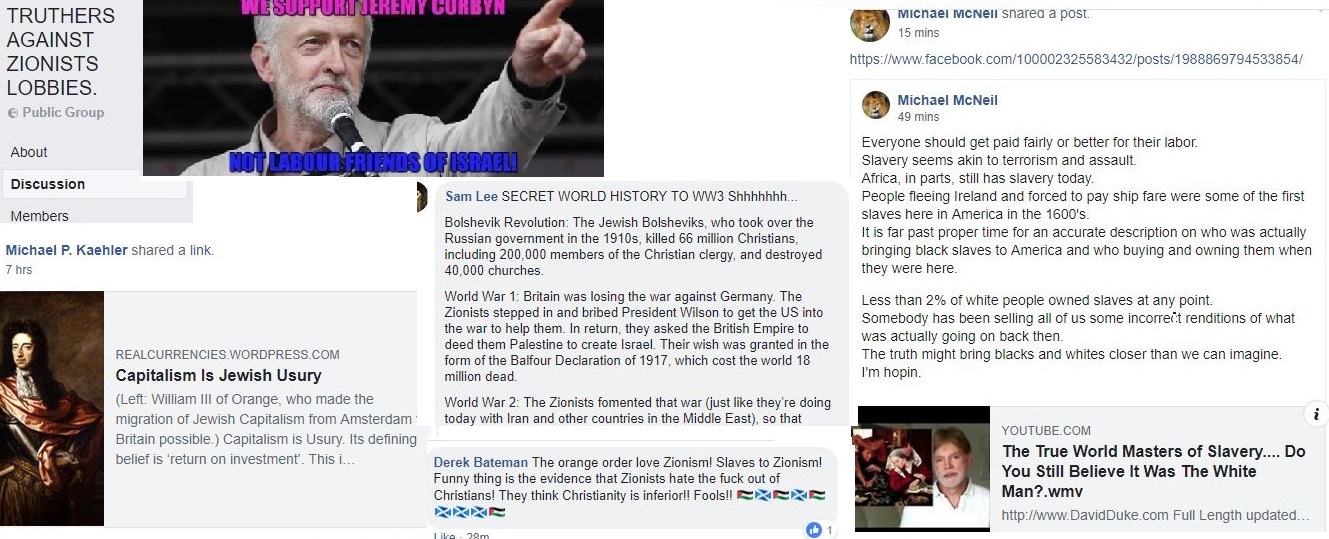Click the Derek Bateman commenter name
The width and height of the screenshot is (1329, 539).
click(x=480, y=462)
